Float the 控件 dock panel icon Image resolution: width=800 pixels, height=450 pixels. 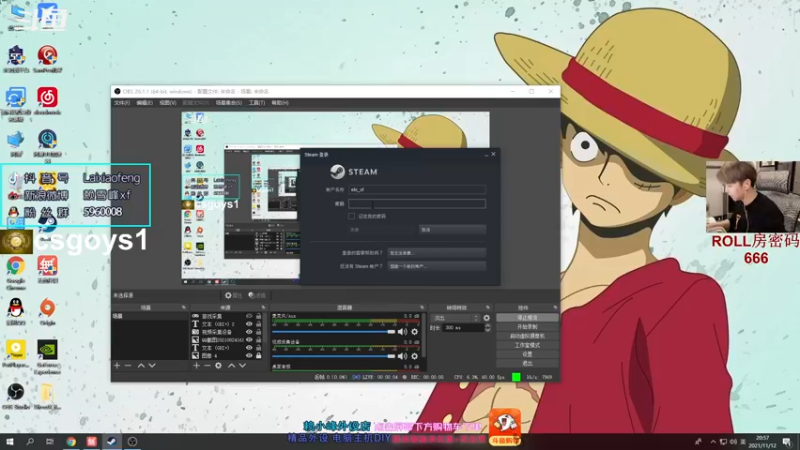[555, 308]
